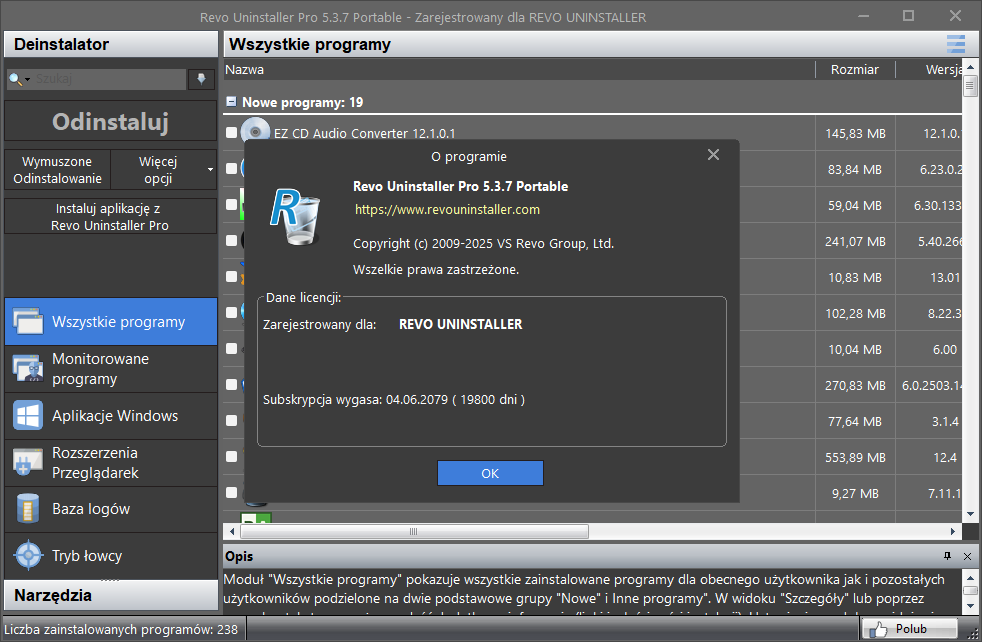982x642 pixels.
Task: Sort by the Wersja column header
Action: coord(929,70)
